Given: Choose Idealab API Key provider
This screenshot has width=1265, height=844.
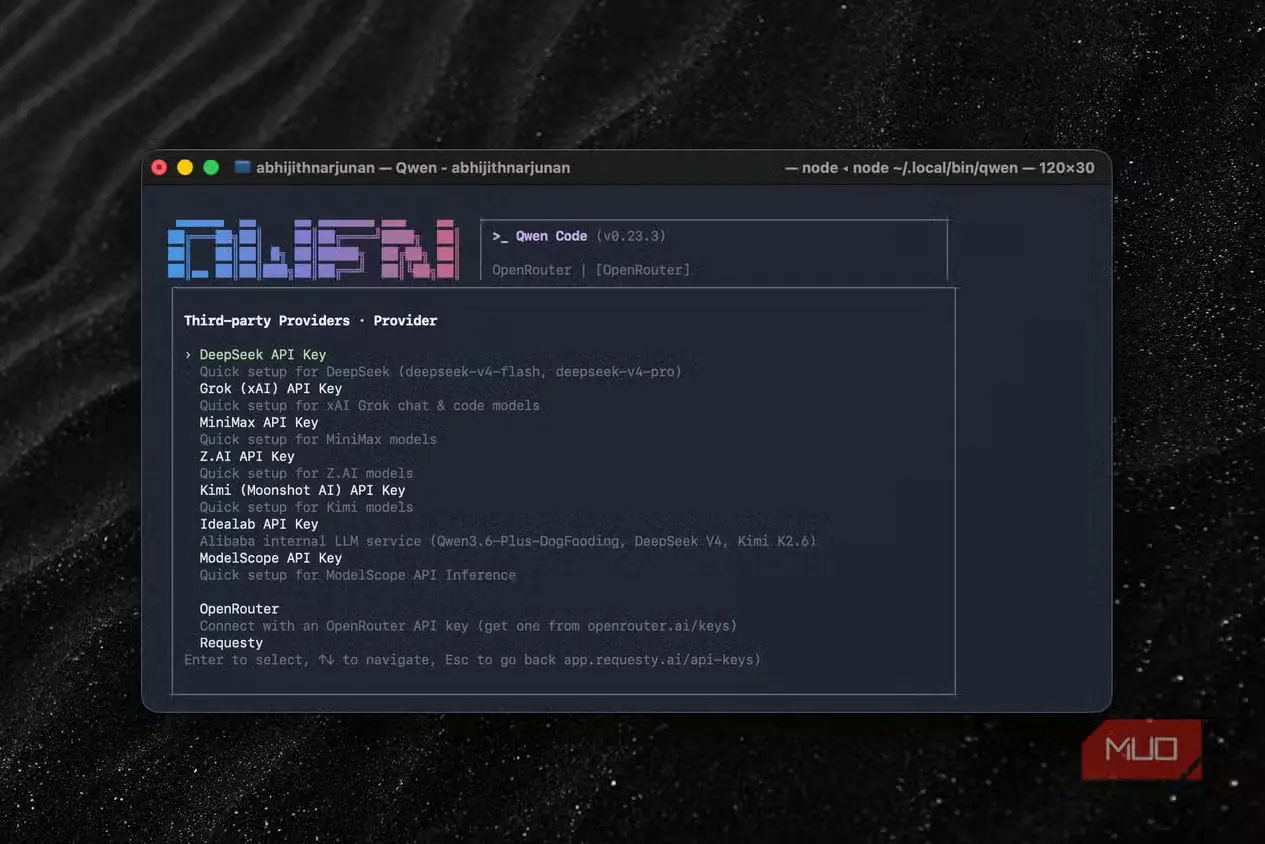Looking at the screenshot, I should (259, 525).
